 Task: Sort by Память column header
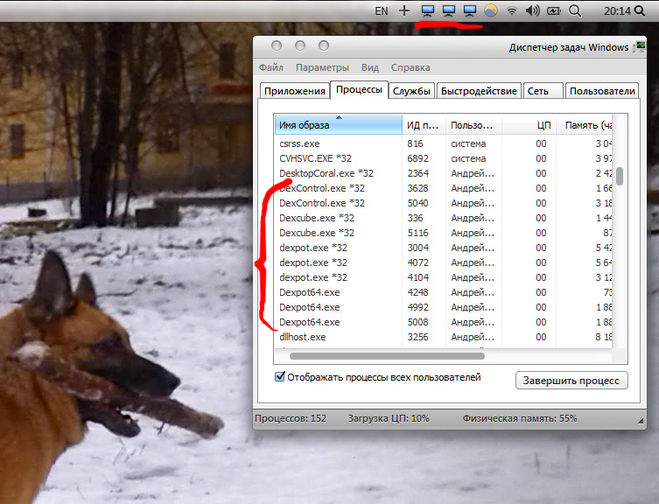585,125
